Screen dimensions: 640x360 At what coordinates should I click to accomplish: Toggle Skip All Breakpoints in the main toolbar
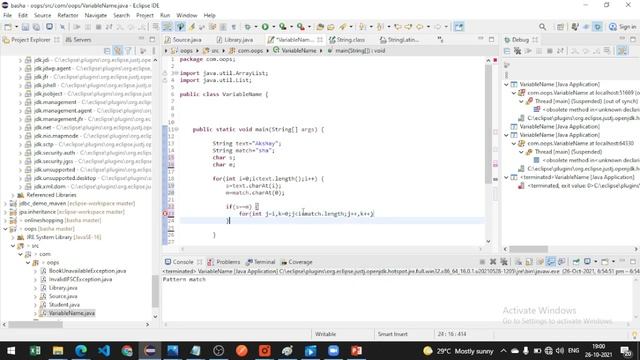pyautogui.click(x=62, y=27)
